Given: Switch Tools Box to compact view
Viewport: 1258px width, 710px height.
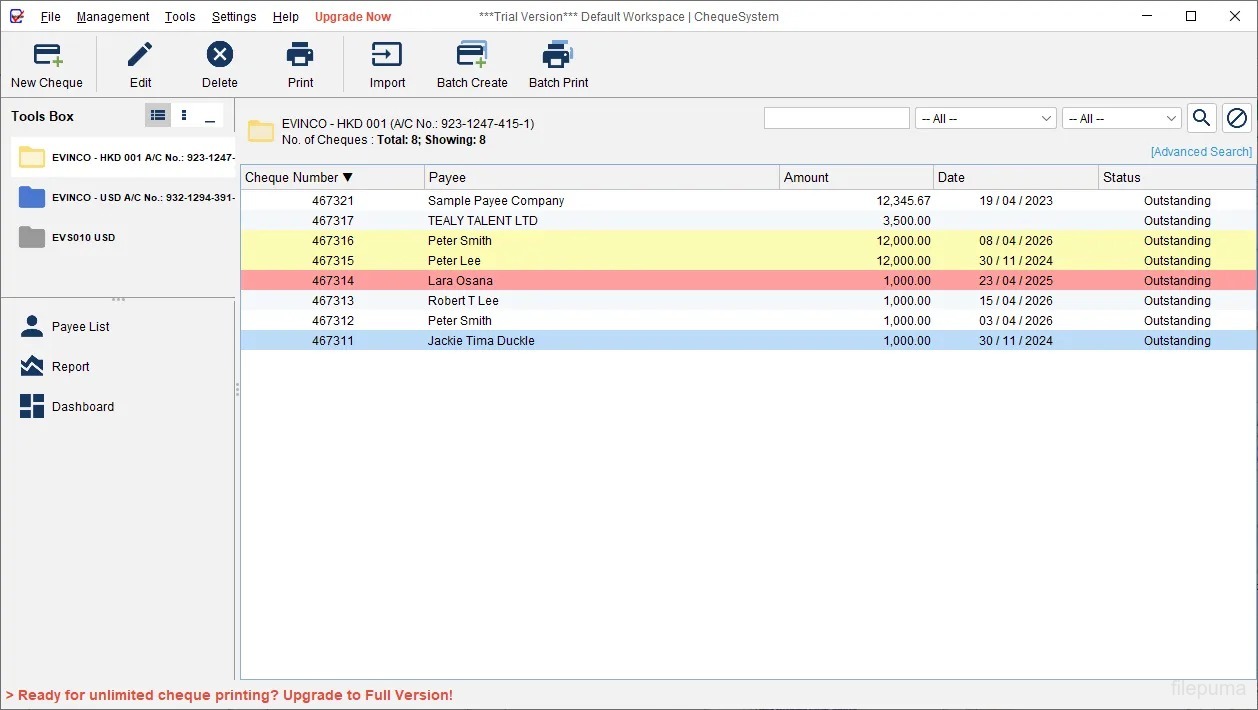Looking at the screenshot, I should coord(184,116).
